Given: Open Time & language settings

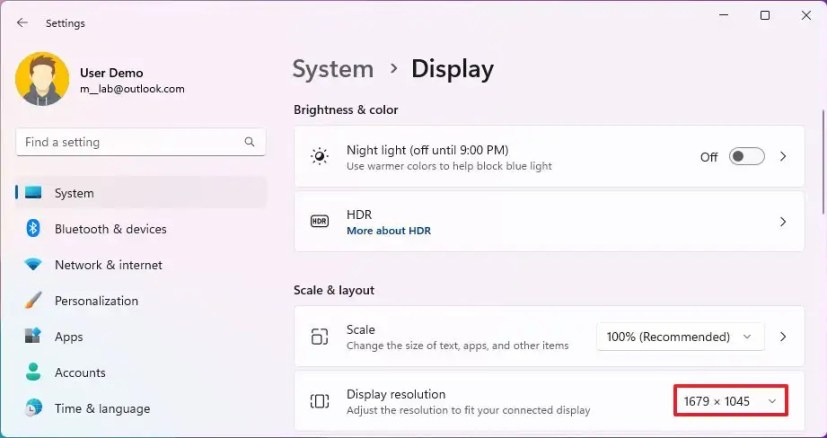Looking at the screenshot, I should (x=141, y=408).
